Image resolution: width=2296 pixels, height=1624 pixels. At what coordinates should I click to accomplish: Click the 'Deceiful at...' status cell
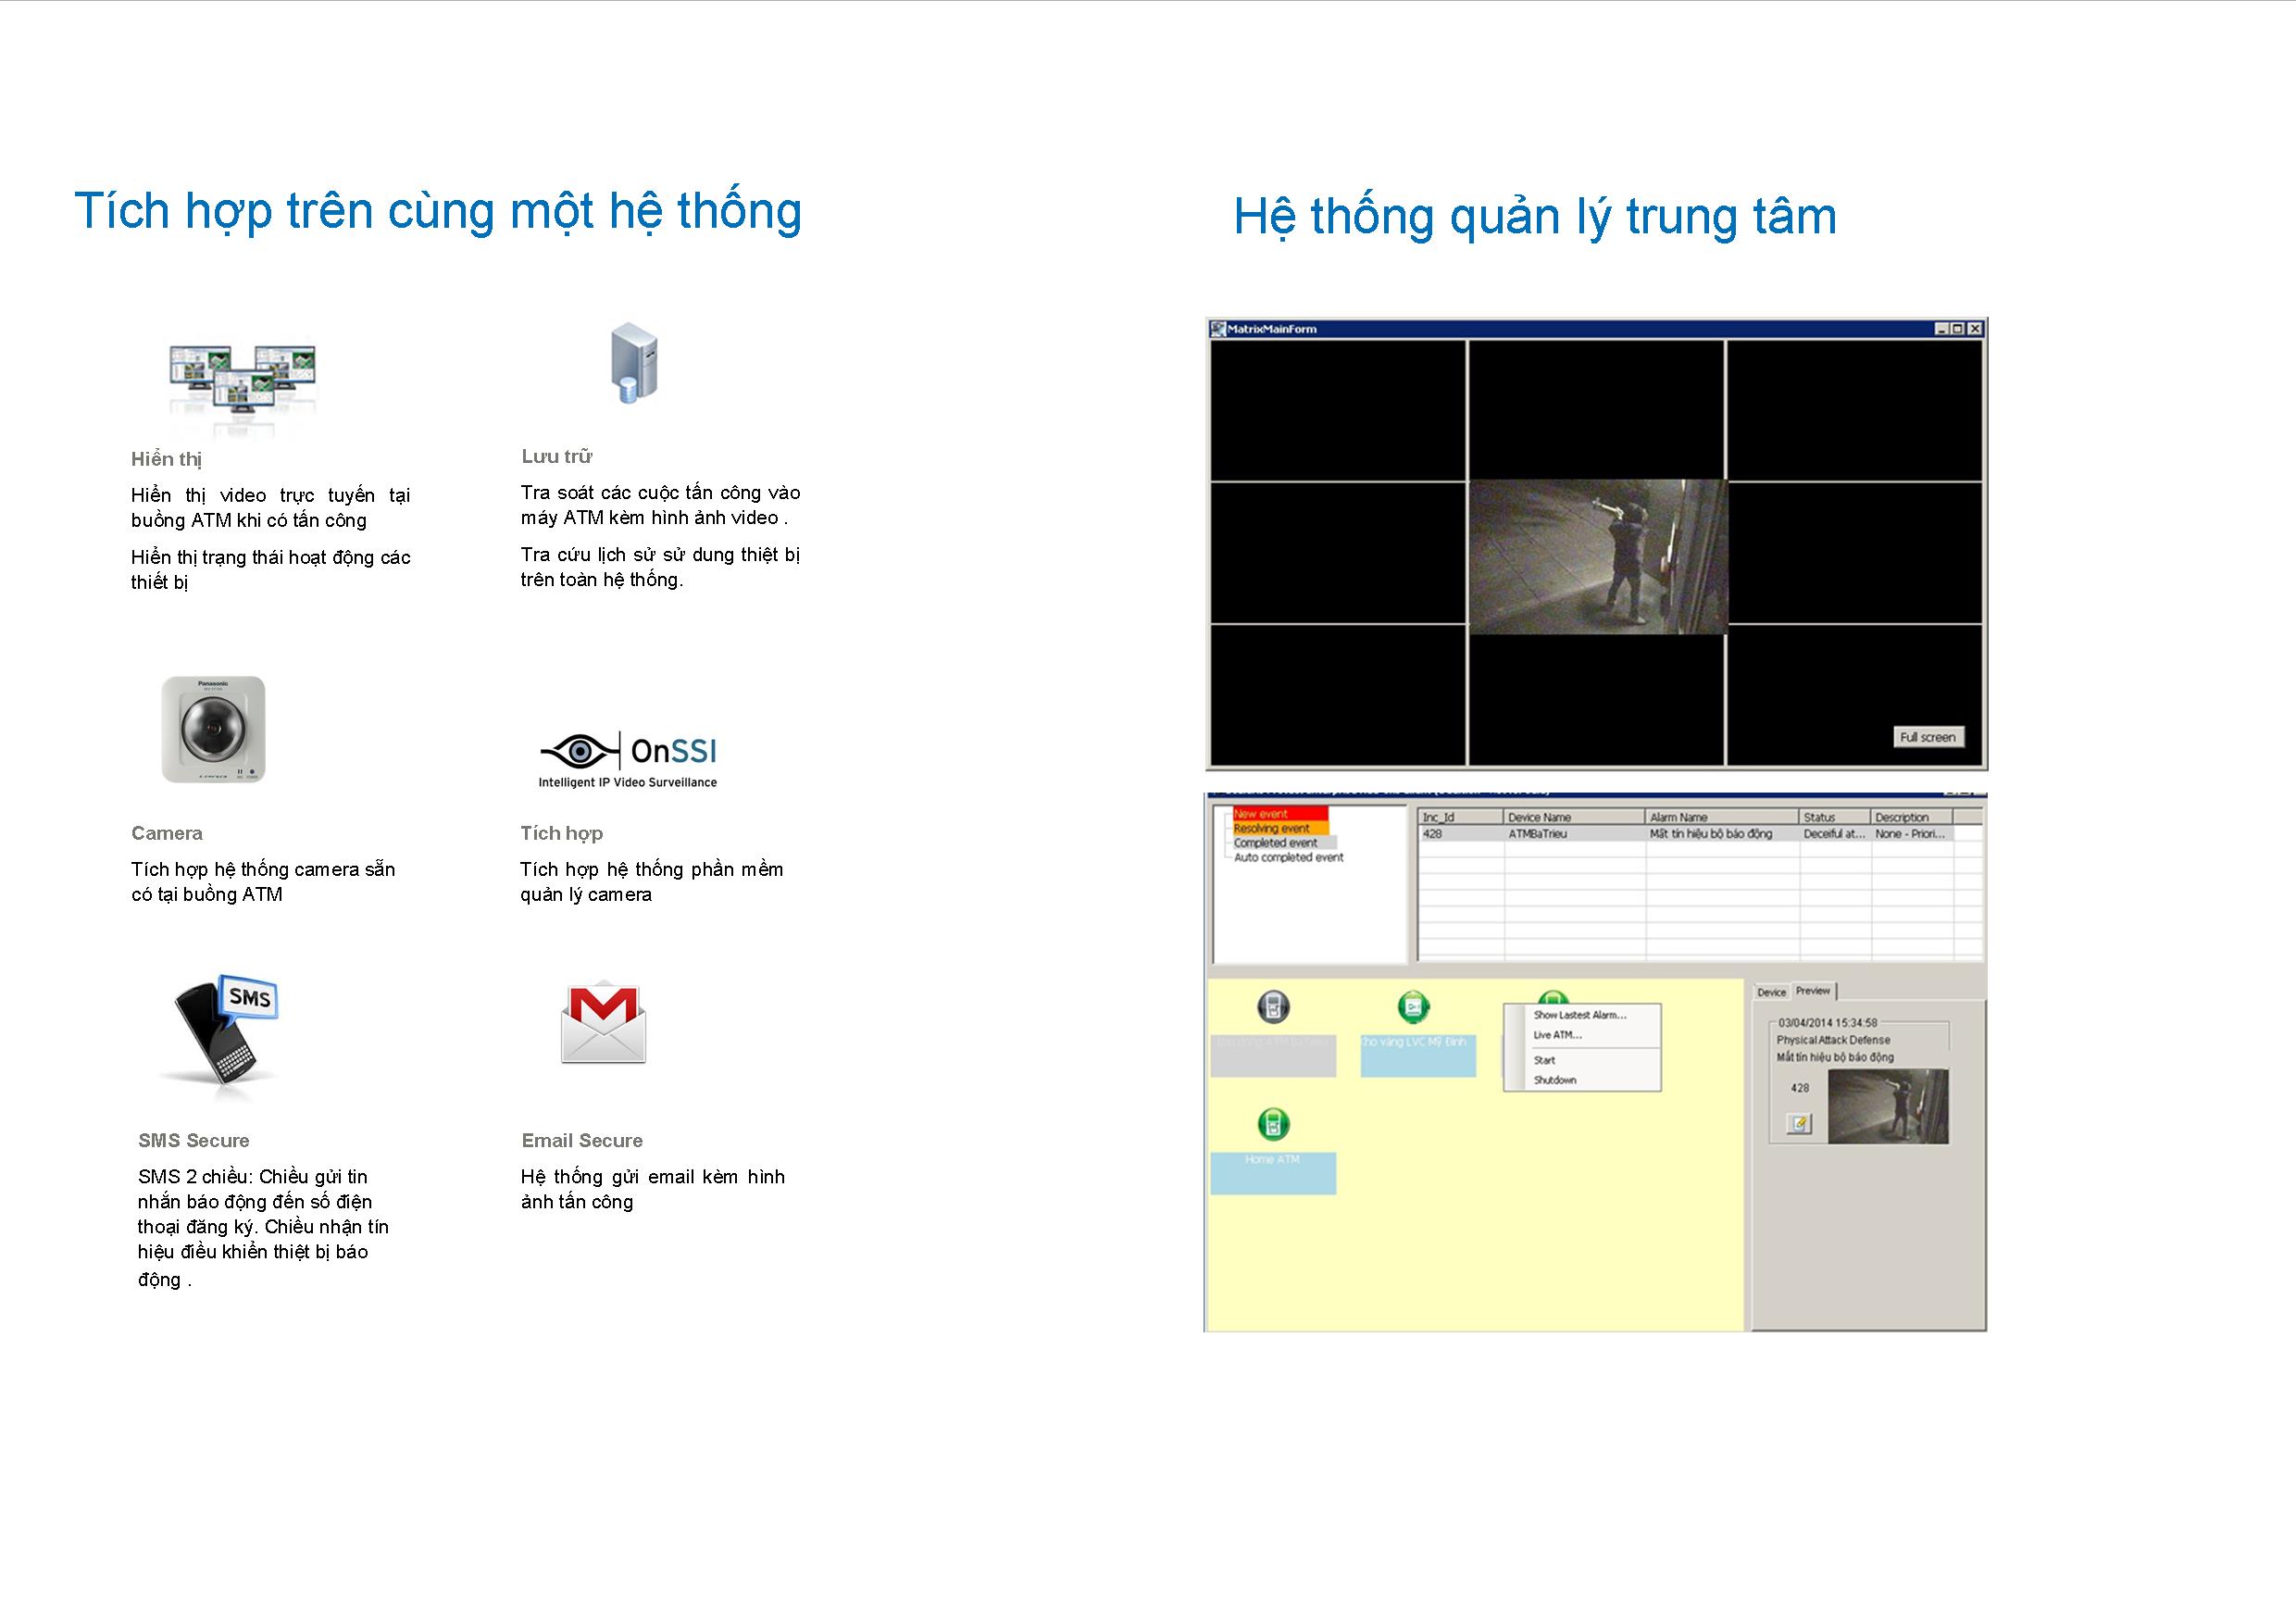(x=1835, y=833)
